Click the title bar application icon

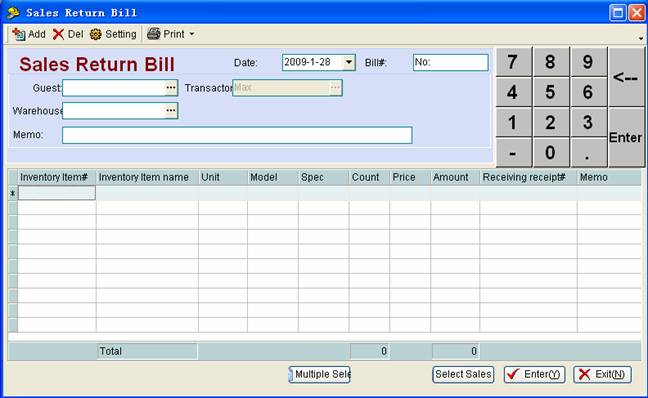pyautogui.click(x=13, y=12)
